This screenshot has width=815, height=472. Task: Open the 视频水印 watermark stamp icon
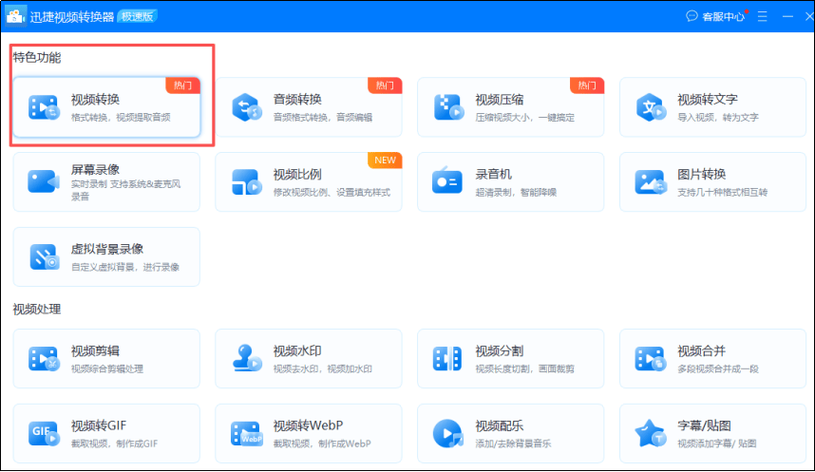(246, 358)
